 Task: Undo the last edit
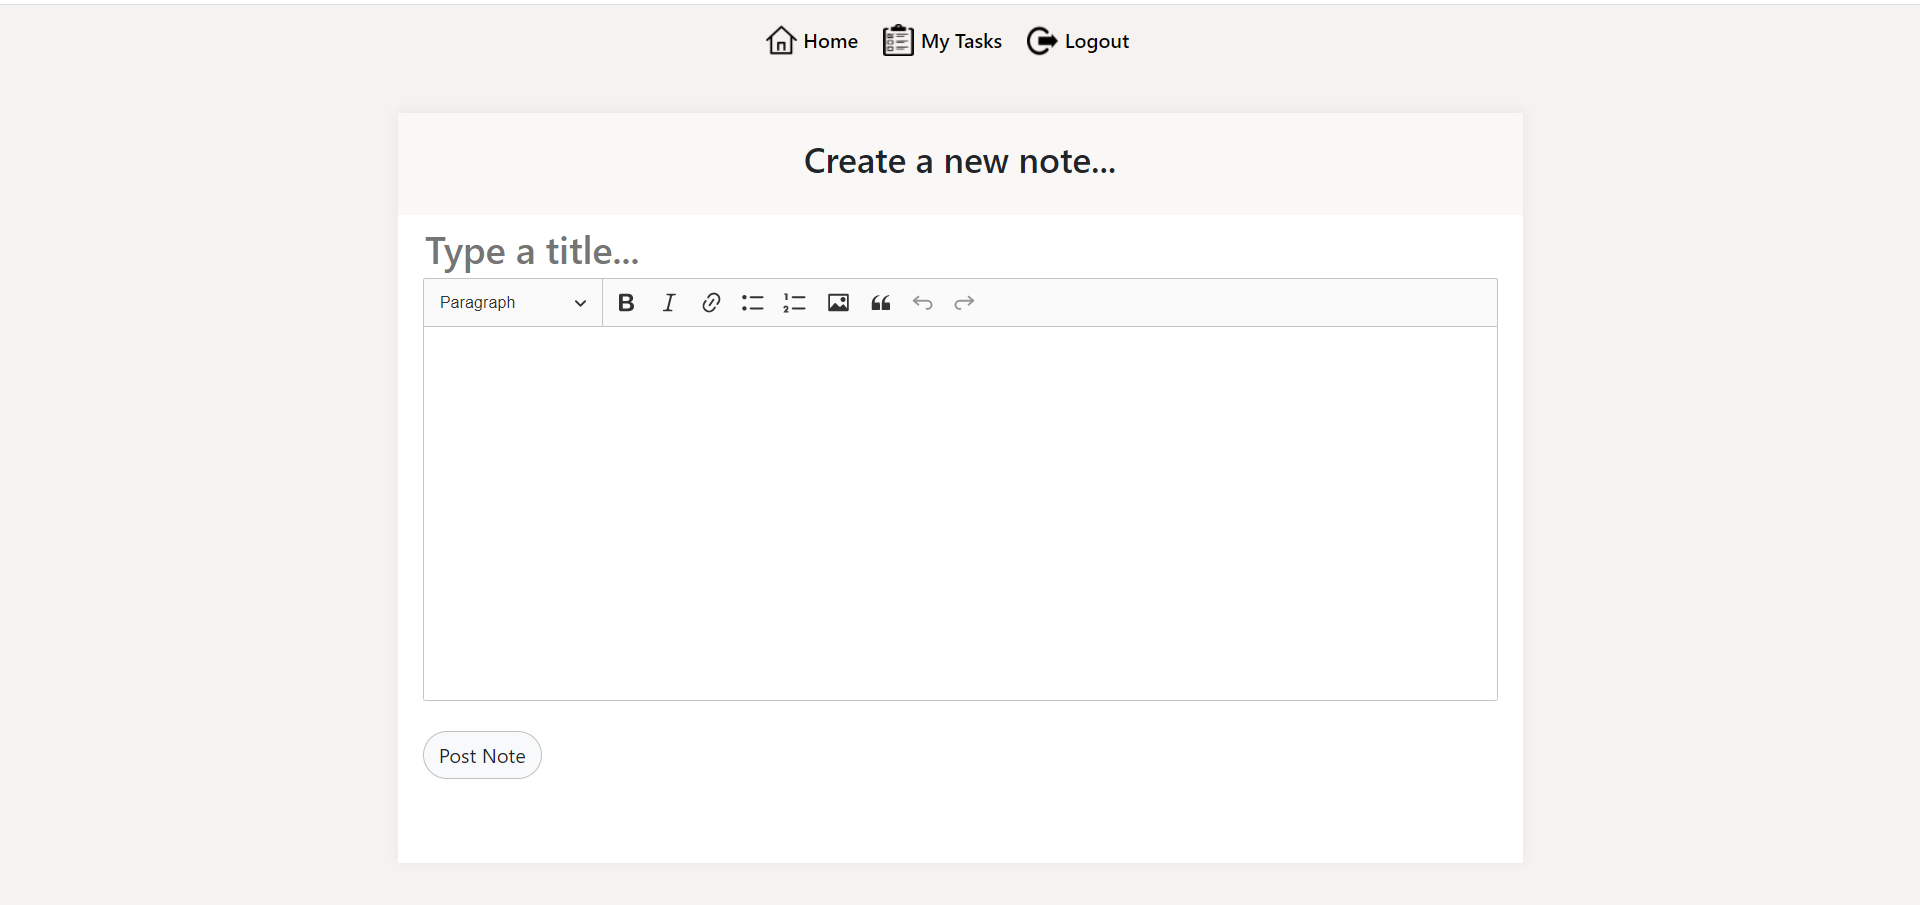(922, 303)
